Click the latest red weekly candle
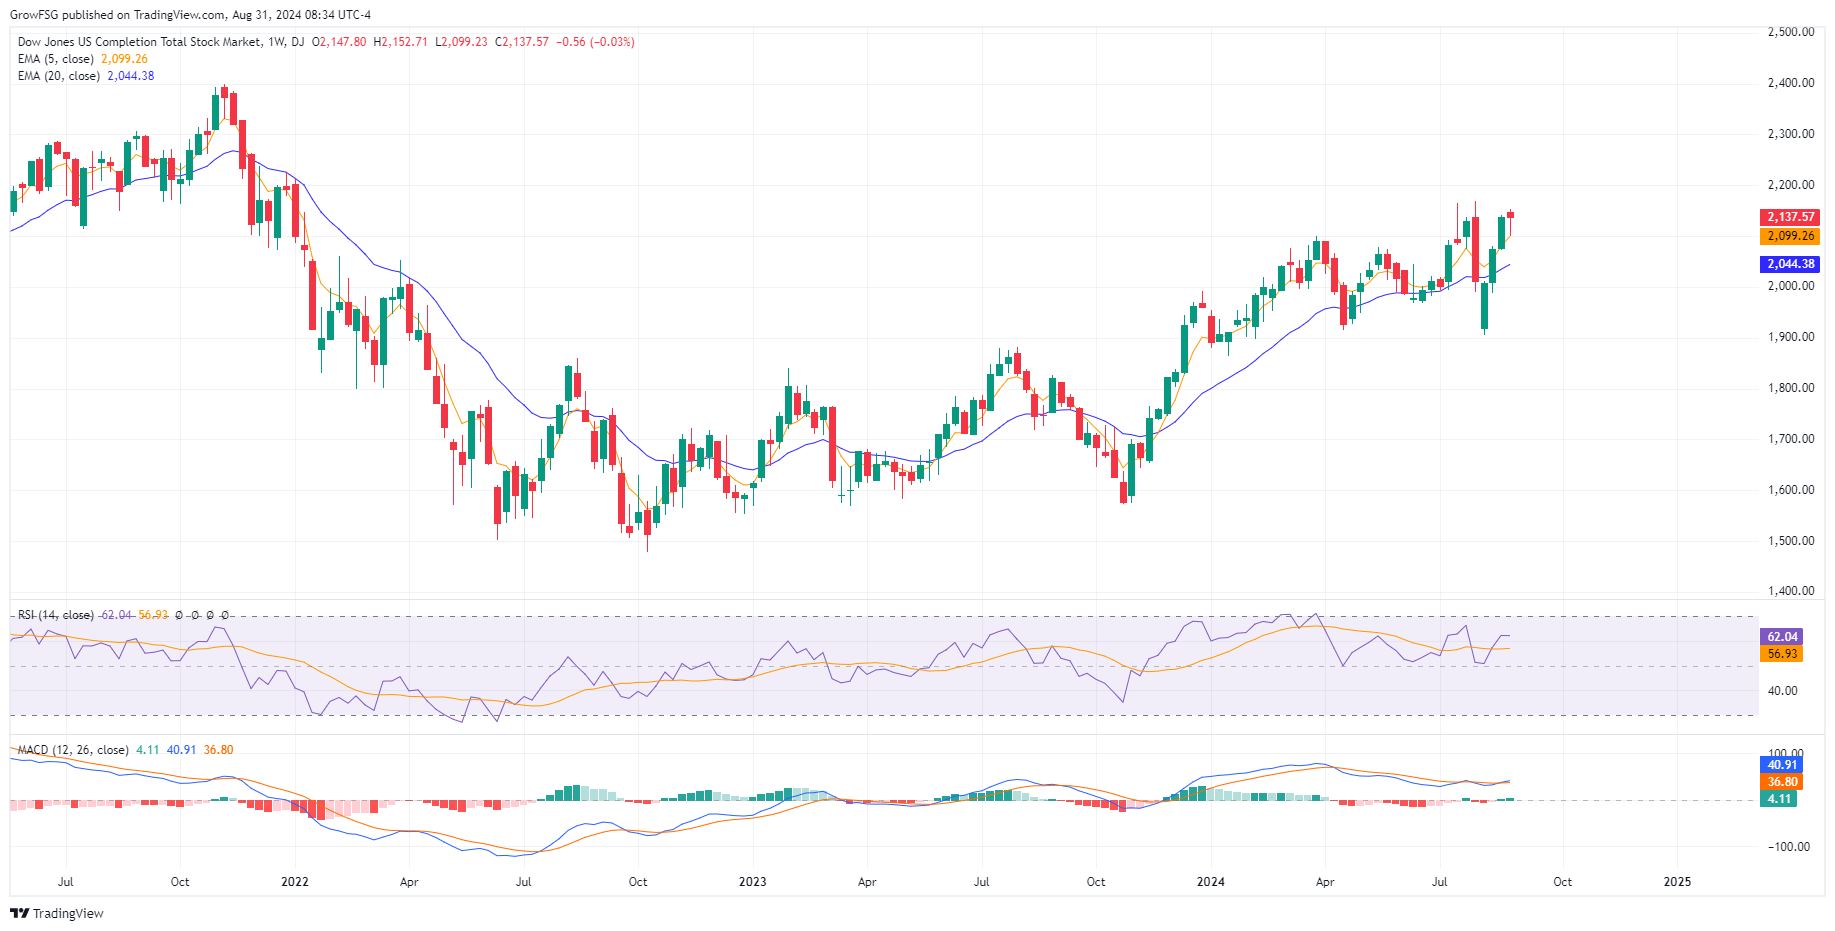The height and width of the screenshot is (931, 1835). click(1510, 214)
